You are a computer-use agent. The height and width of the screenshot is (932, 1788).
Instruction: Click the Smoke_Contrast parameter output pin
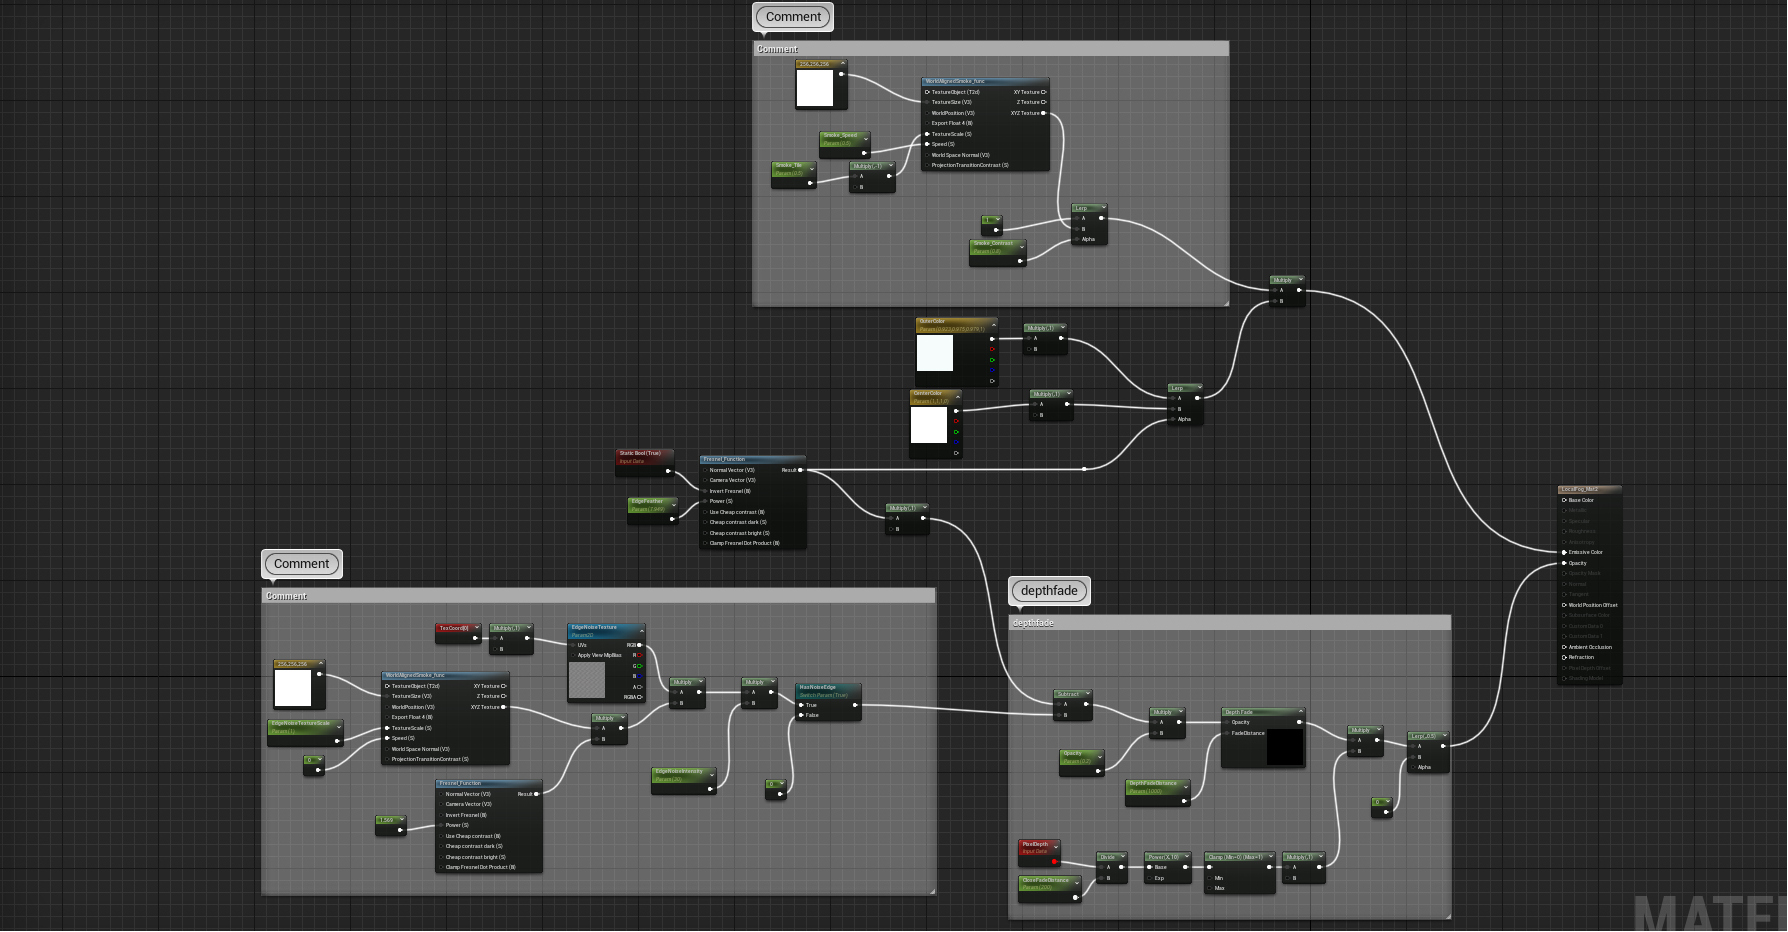(x=1021, y=261)
